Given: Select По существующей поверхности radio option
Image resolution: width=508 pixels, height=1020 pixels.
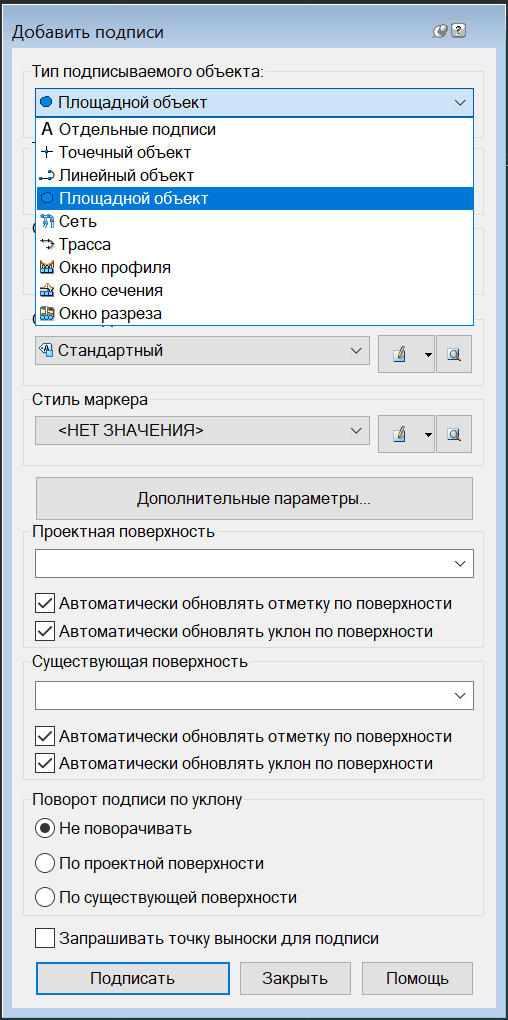Looking at the screenshot, I should click(x=46, y=898).
